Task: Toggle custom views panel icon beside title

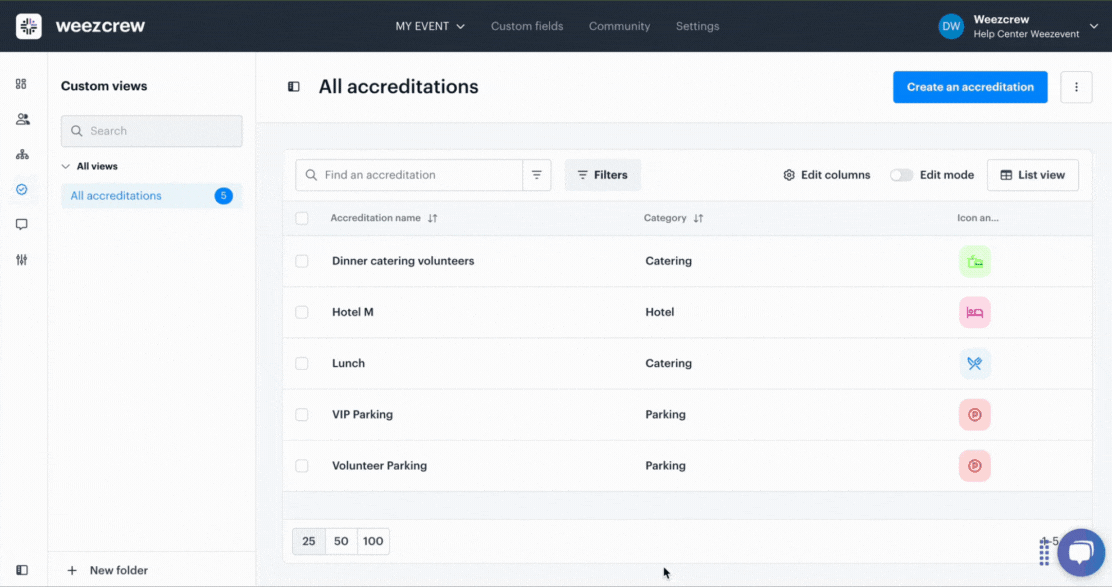Action: pyautogui.click(x=294, y=86)
